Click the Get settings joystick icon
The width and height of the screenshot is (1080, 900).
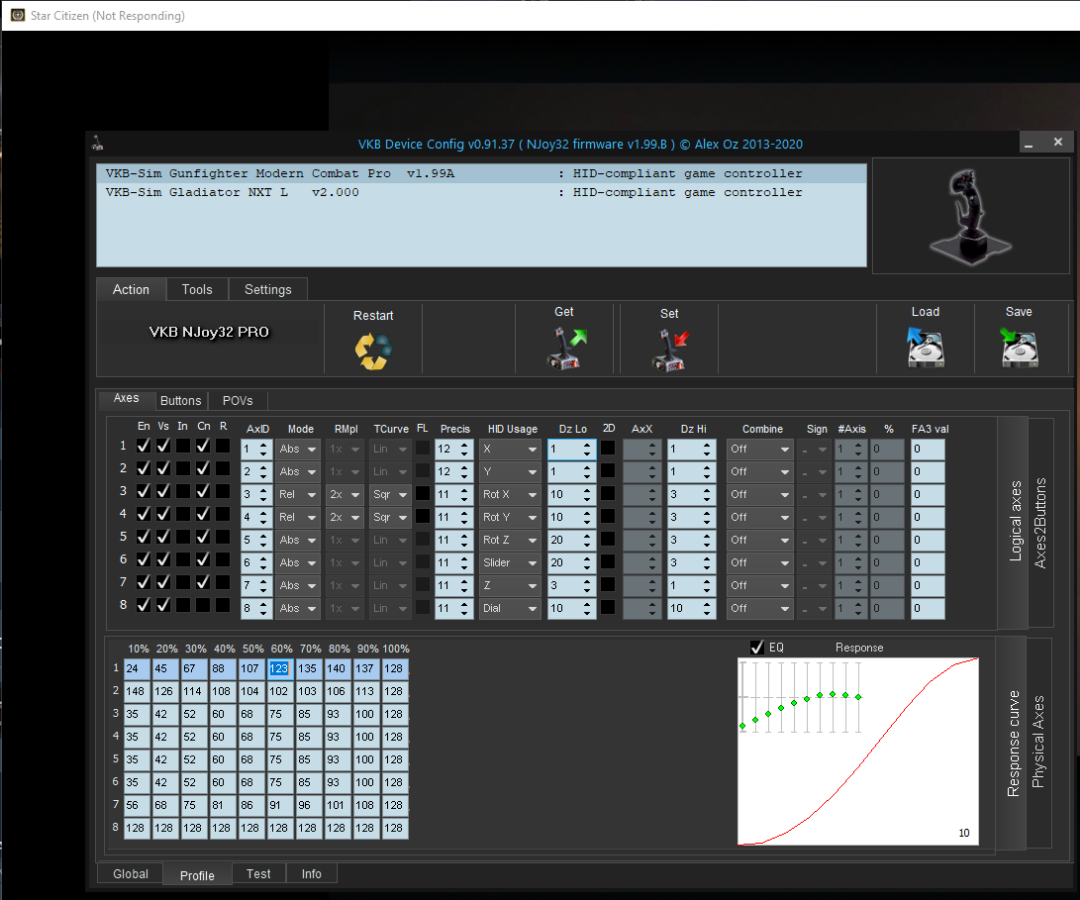[x=564, y=350]
